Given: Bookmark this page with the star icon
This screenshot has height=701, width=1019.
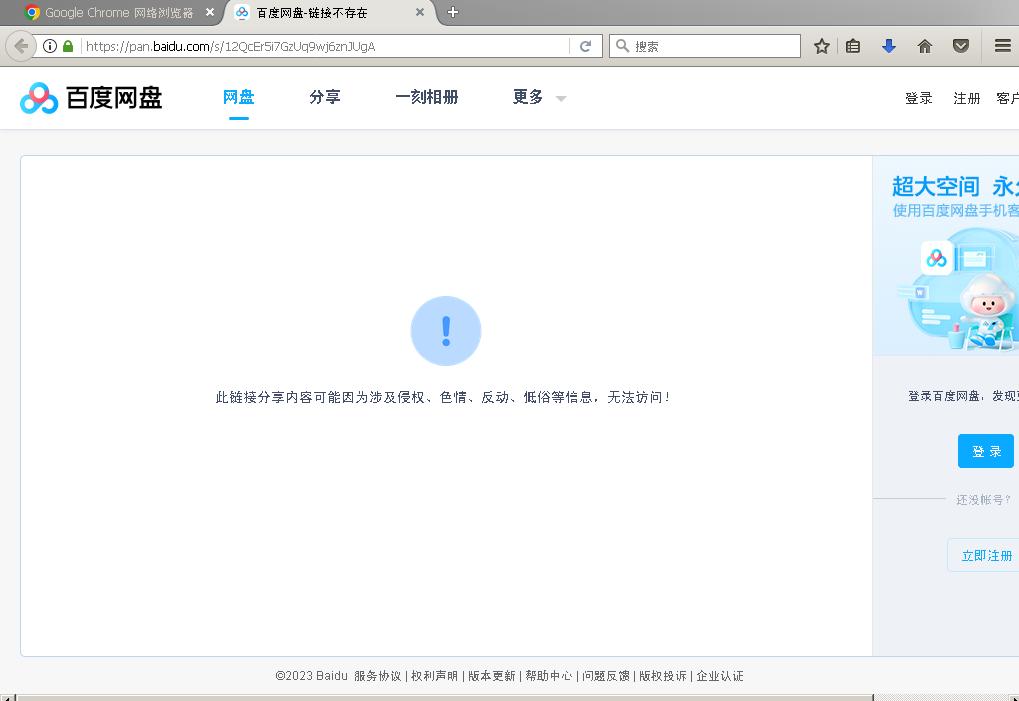Looking at the screenshot, I should [x=821, y=46].
